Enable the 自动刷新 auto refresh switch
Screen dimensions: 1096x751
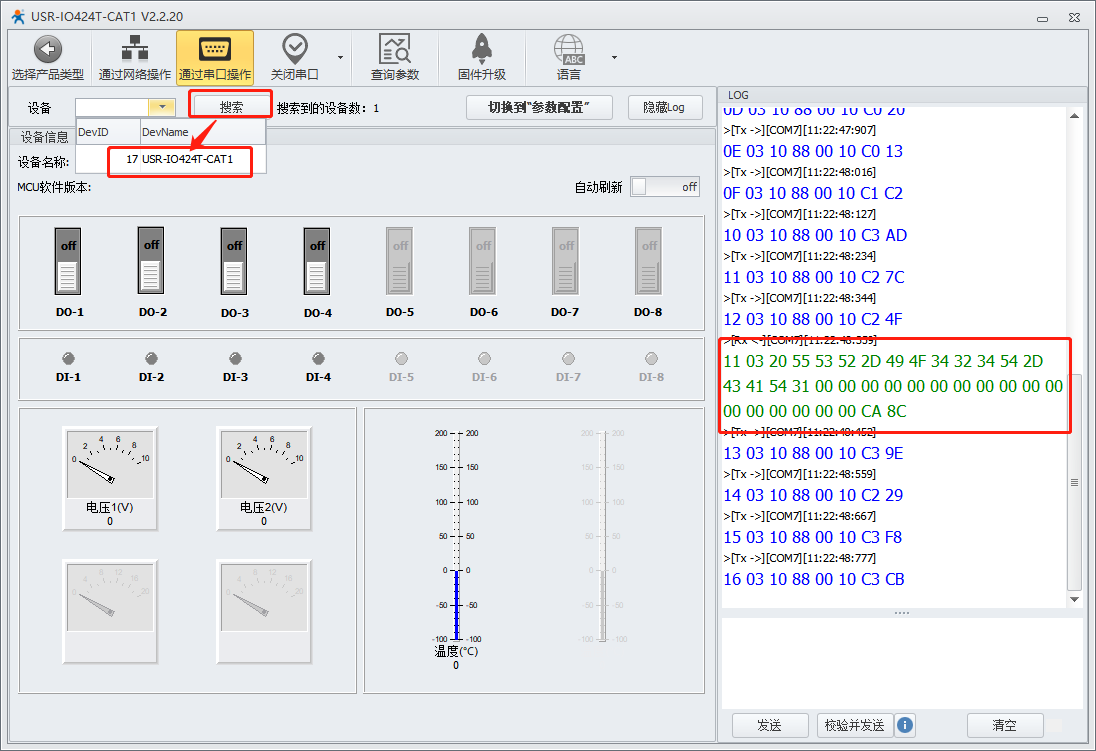pyautogui.click(x=665, y=187)
